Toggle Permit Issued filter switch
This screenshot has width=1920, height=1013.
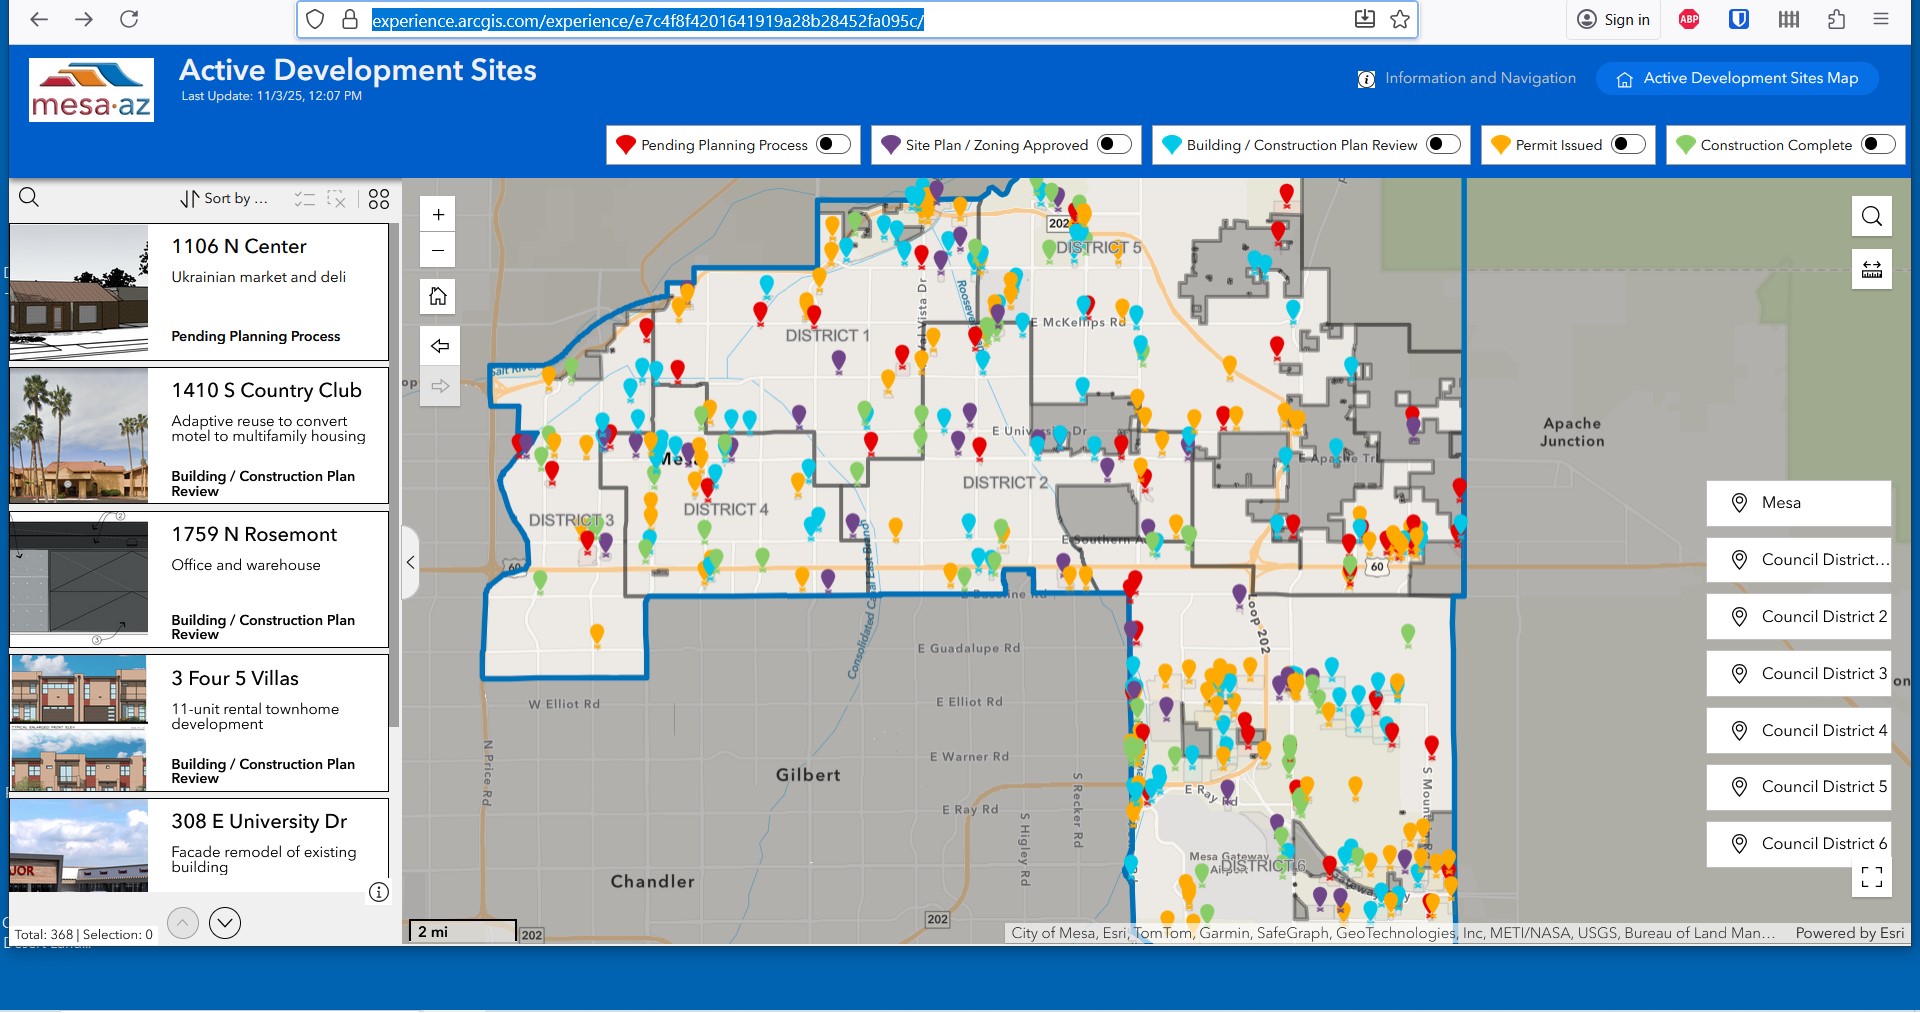tap(1627, 145)
